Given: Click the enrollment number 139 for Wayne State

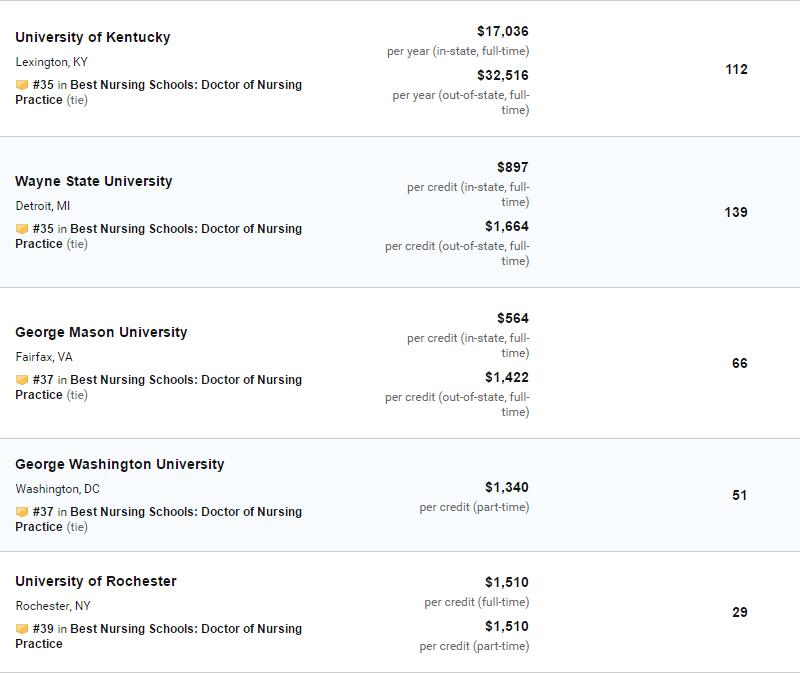Looking at the screenshot, I should [x=736, y=212].
